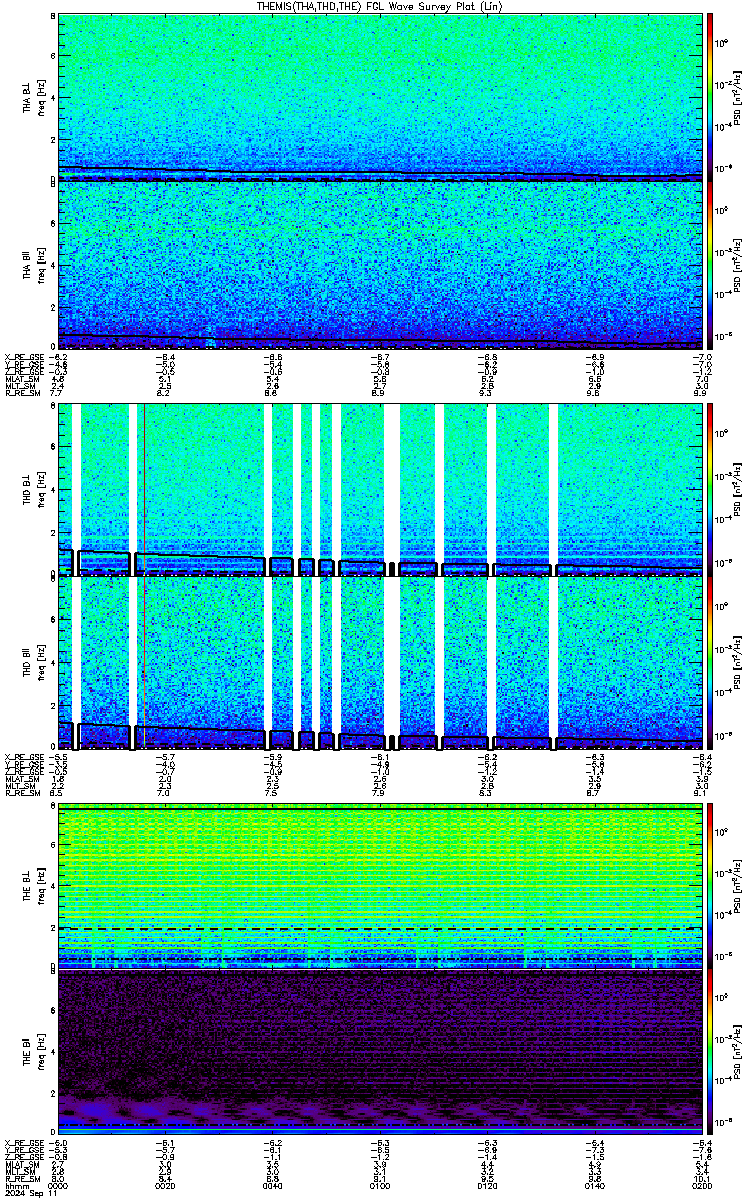Click the red vertical line in THD B-perpendicular panel
The image size is (750, 1200).
pyautogui.click(x=145, y=488)
